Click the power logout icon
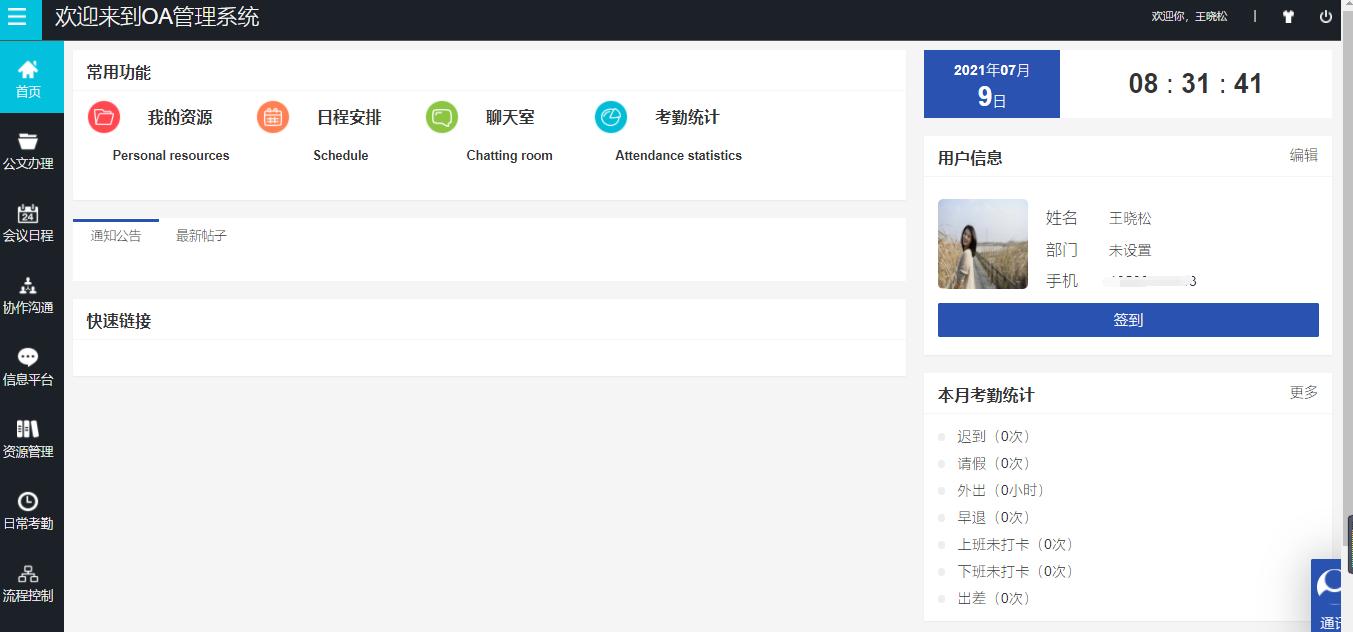The height and width of the screenshot is (632, 1353). pyautogui.click(x=1326, y=17)
